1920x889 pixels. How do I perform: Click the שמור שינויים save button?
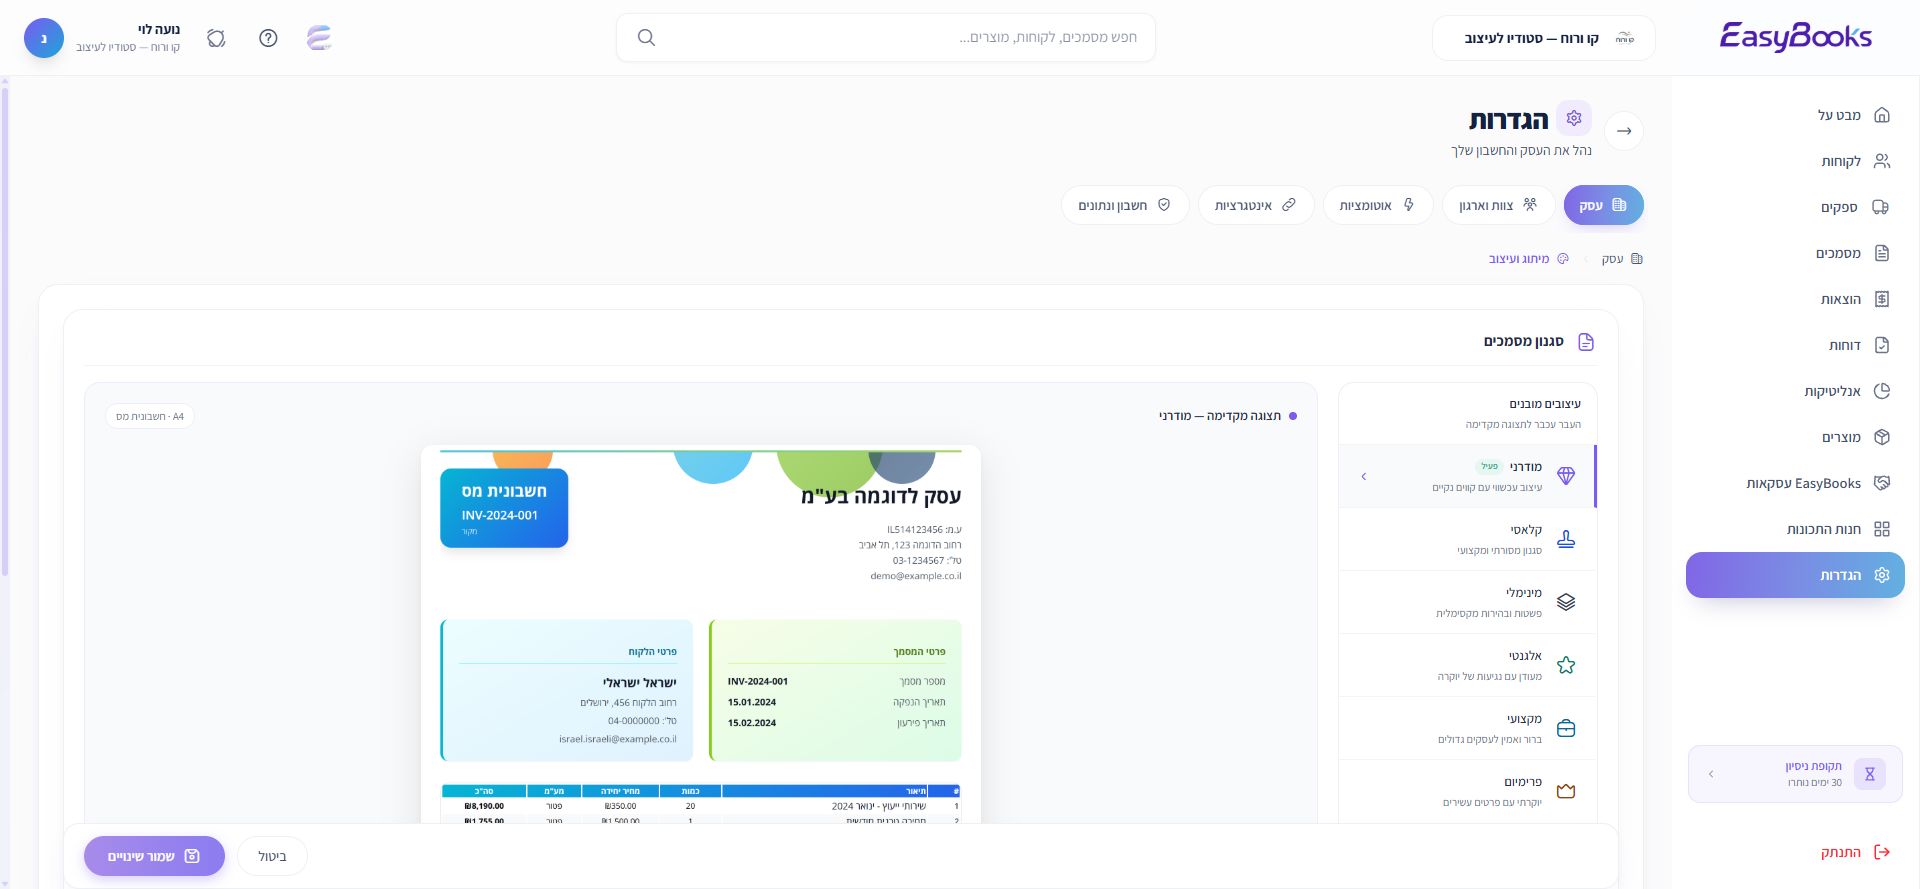154,856
